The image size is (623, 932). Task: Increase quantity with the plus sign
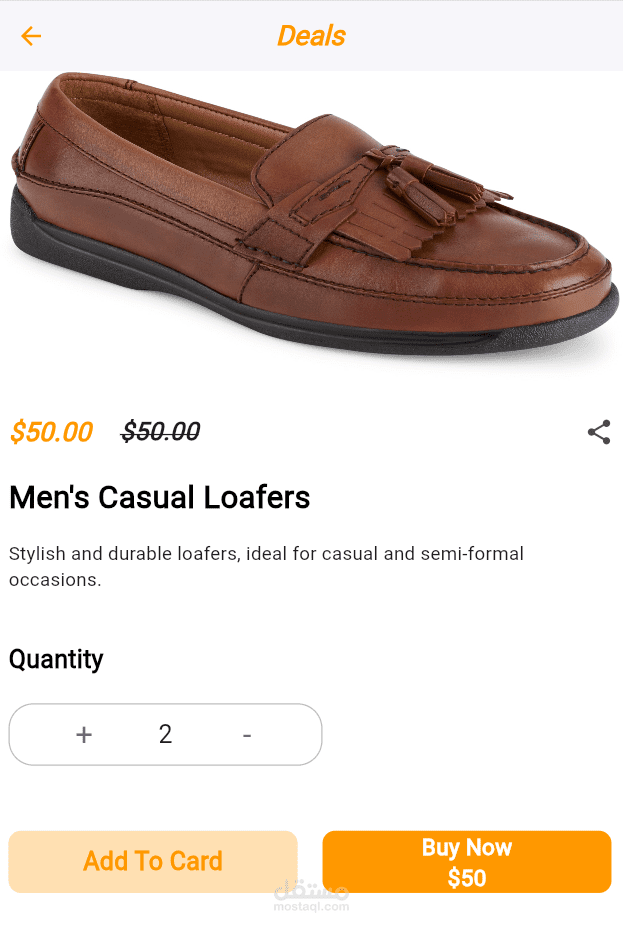84,735
